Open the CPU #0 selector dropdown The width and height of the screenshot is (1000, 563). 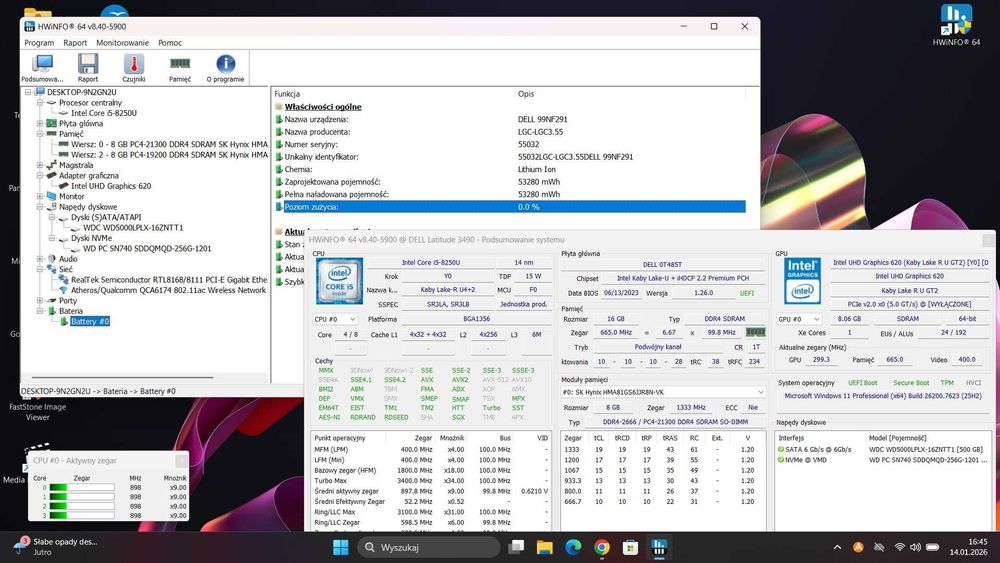click(335, 319)
